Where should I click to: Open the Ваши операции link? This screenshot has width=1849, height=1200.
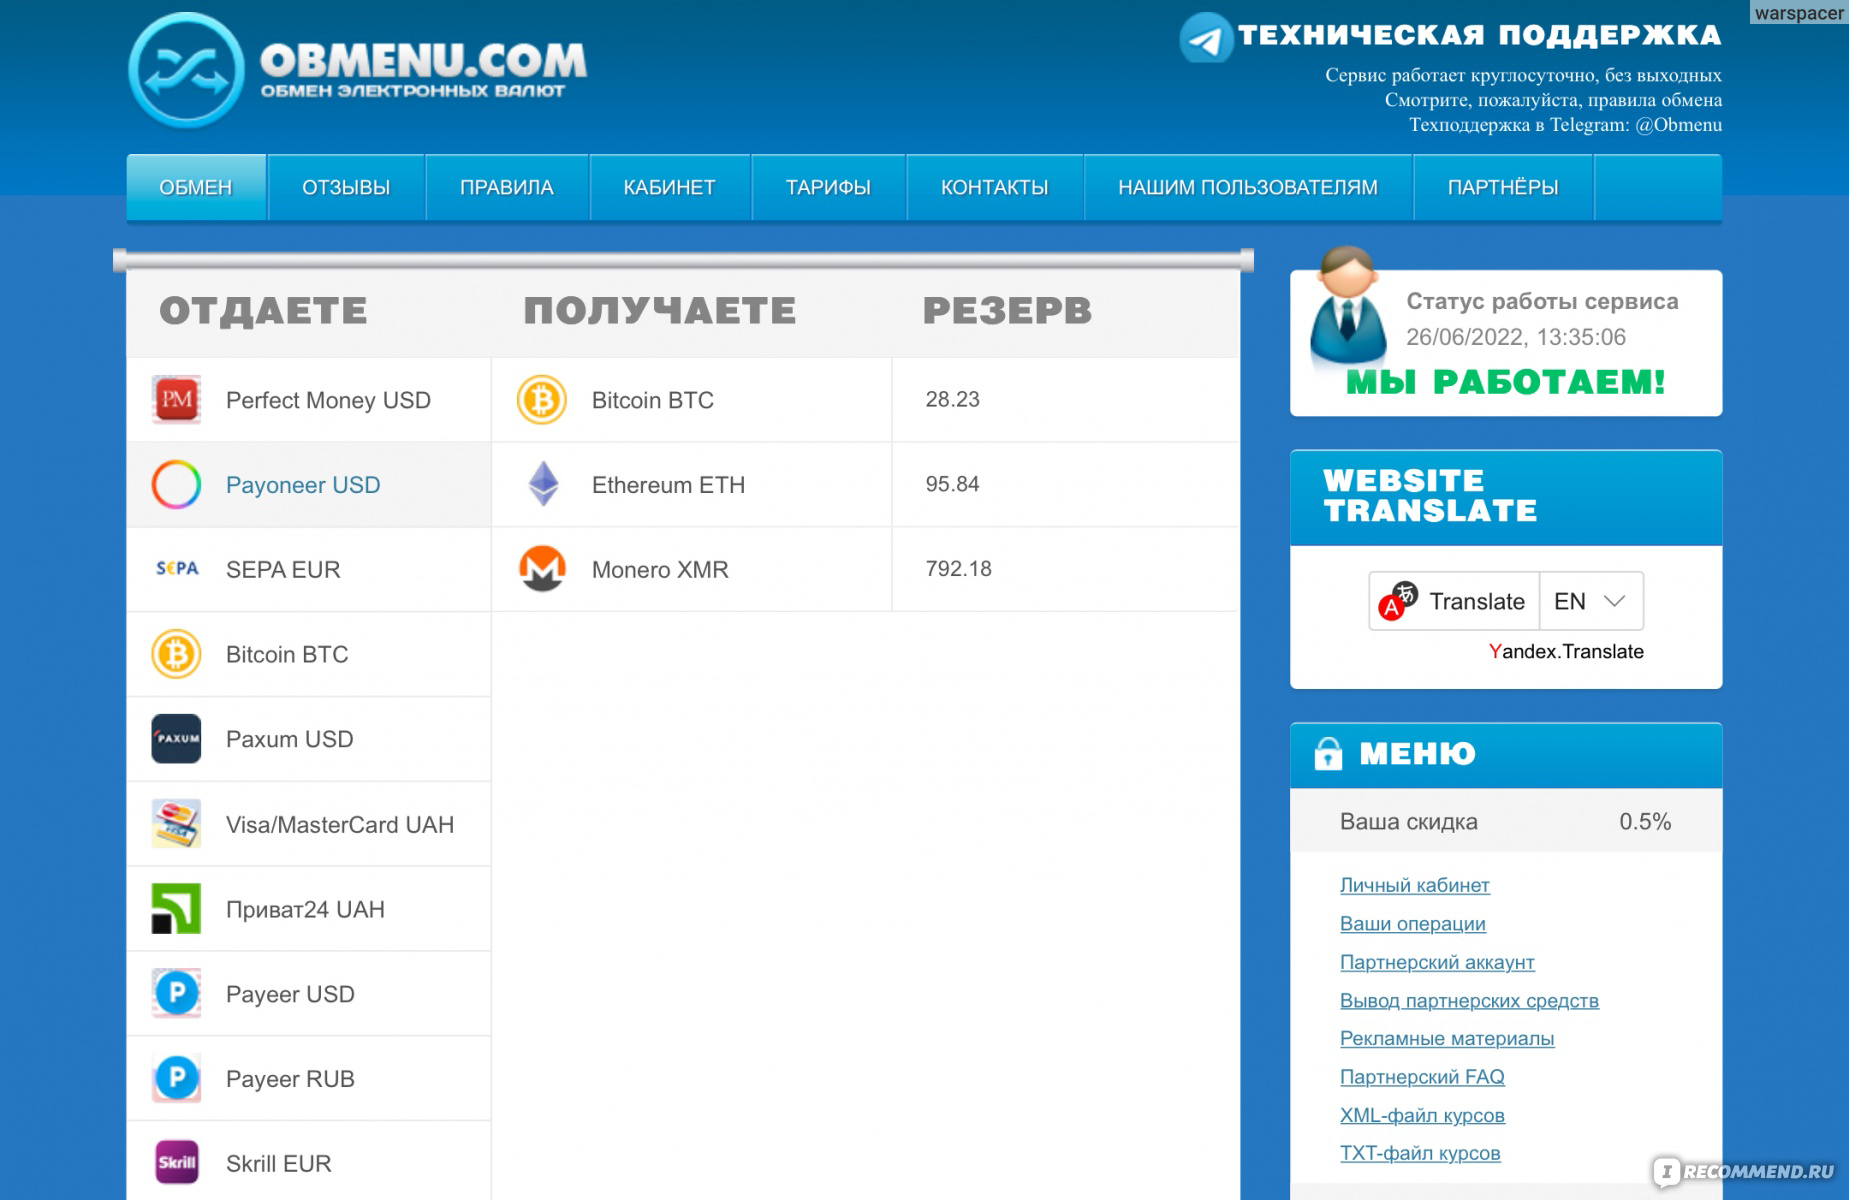[1413, 924]
